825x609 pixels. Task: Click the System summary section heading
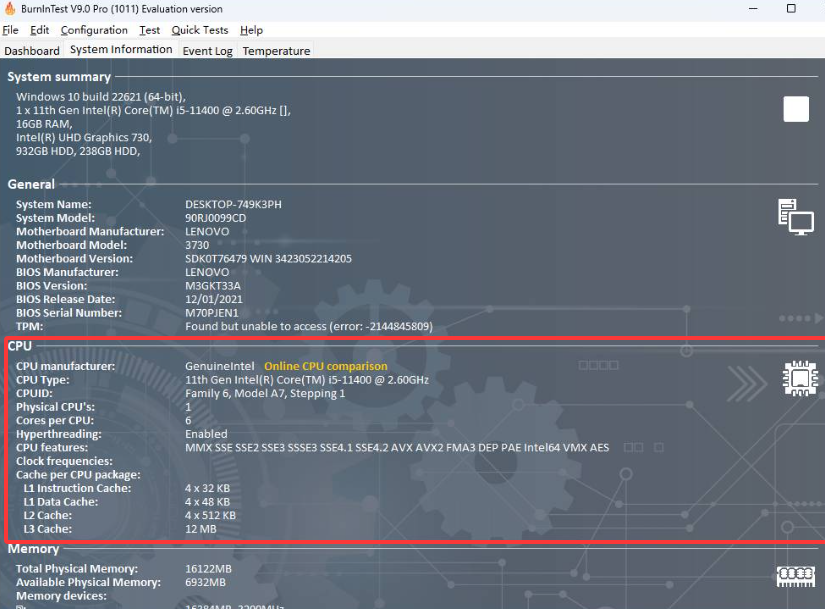point(59,77)
